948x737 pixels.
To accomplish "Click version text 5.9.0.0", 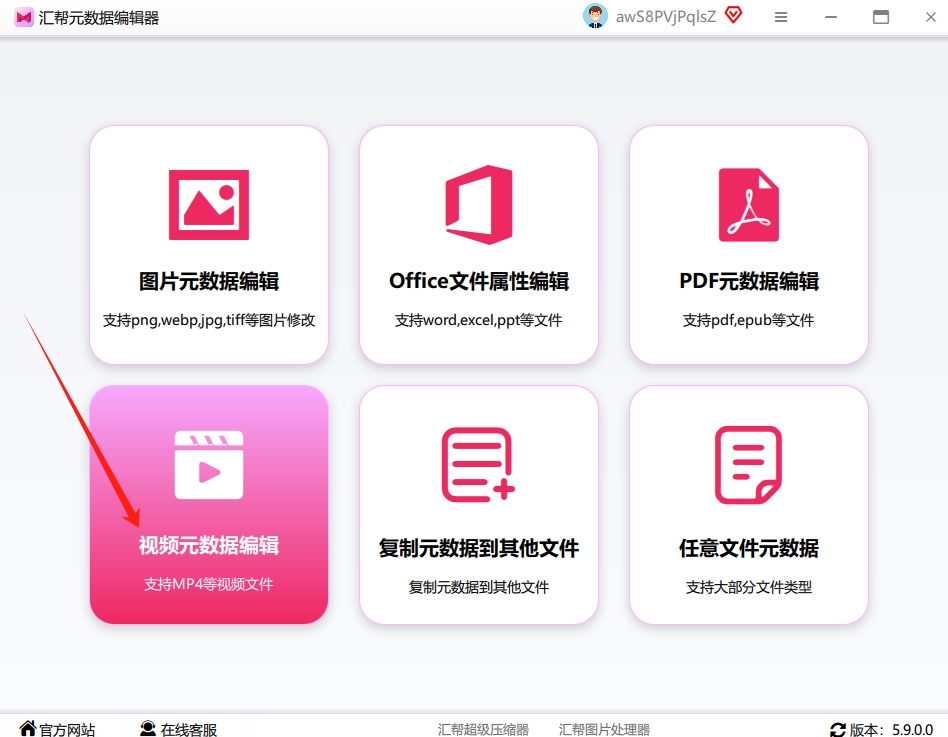I will tap(912, 730).
